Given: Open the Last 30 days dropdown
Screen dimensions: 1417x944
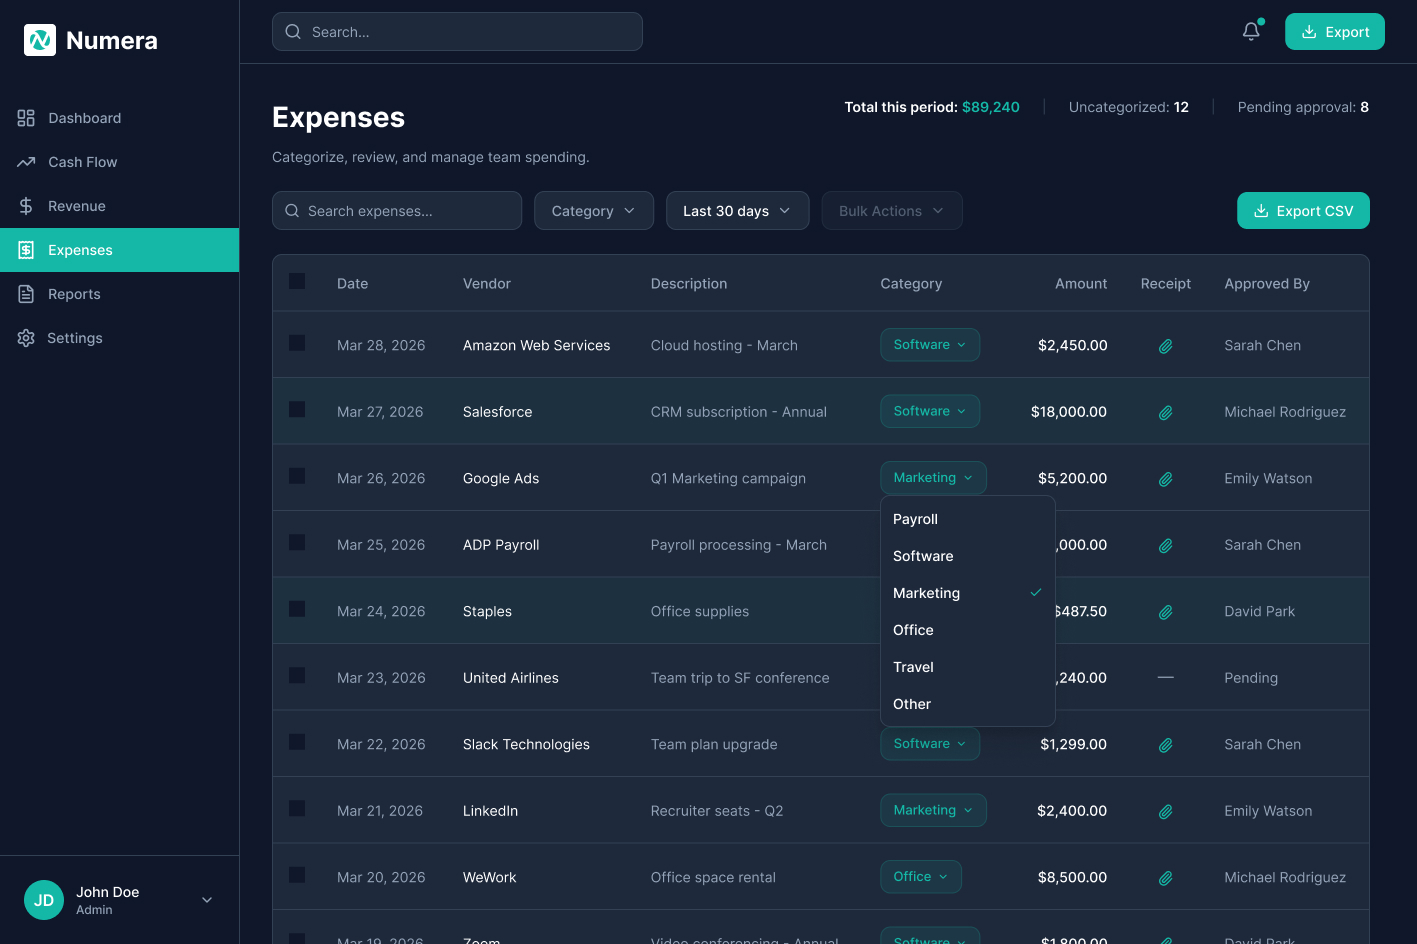Looking at the screenshot, I should pyautogui.click(x=738, y=211).
